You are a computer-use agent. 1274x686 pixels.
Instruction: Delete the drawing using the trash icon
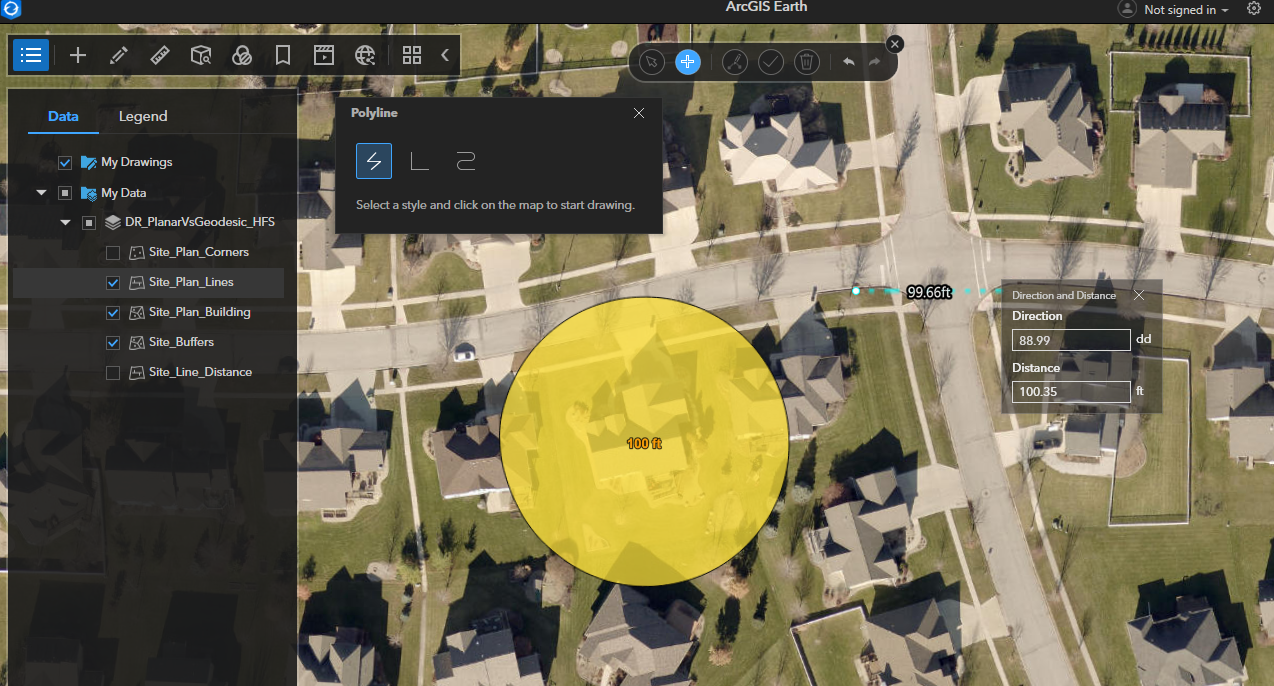pos(807,62)
